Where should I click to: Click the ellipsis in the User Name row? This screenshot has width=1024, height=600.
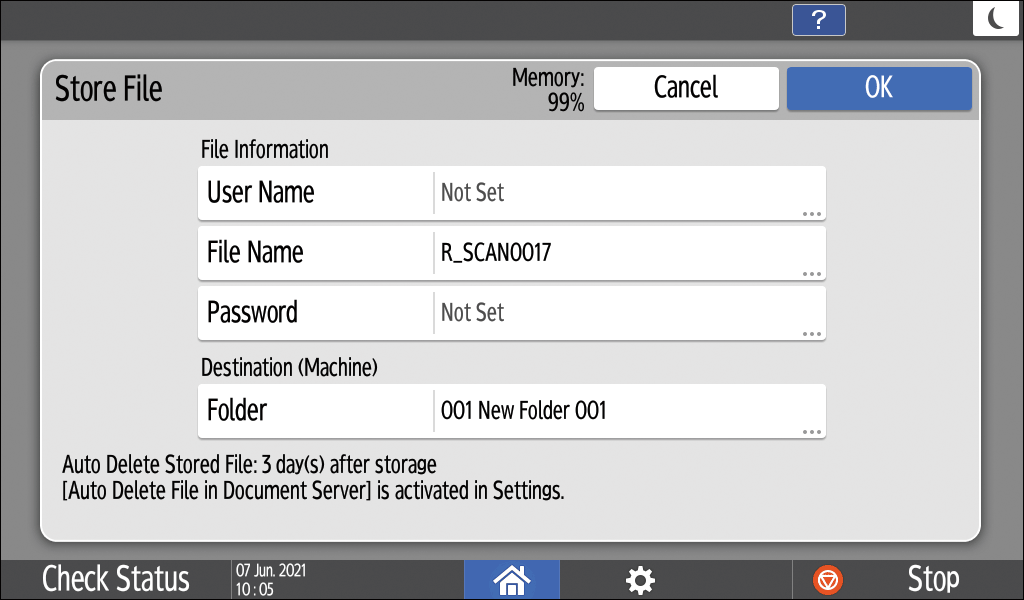(x=811, y=213)
